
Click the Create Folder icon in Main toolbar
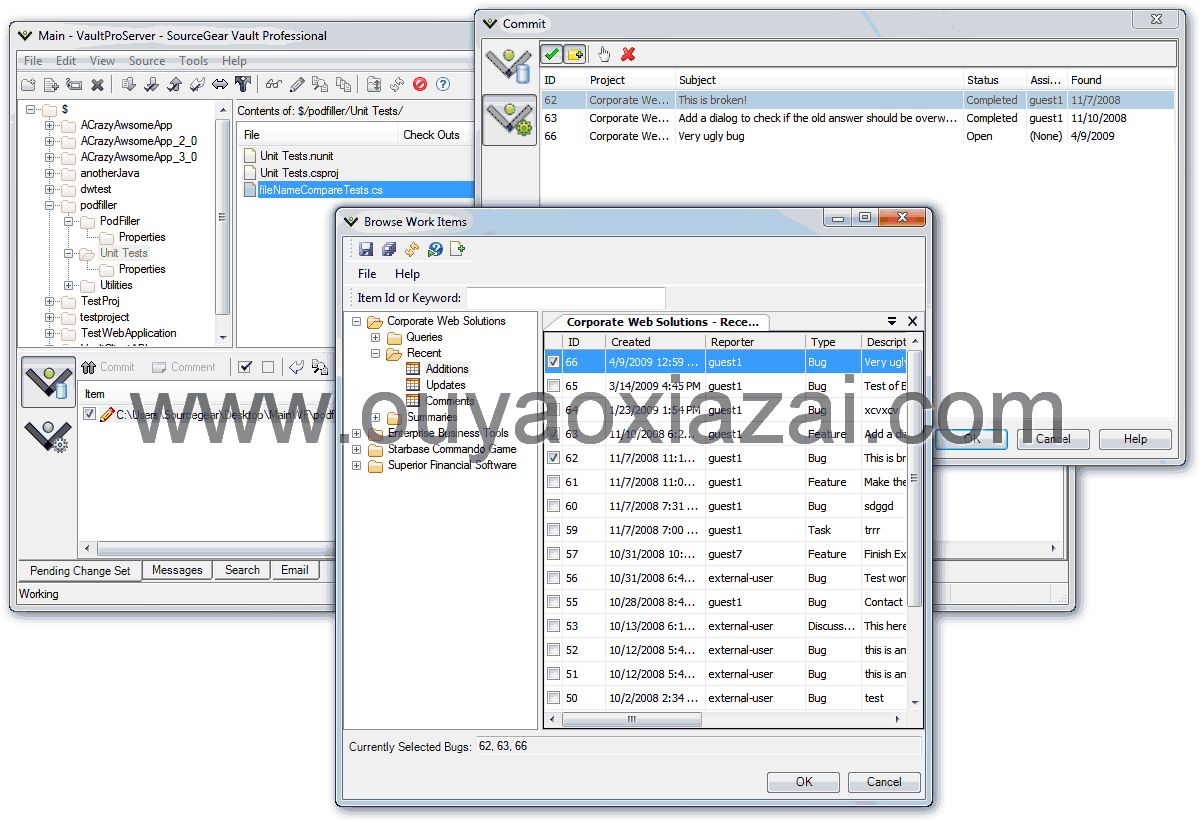(28, 85)
